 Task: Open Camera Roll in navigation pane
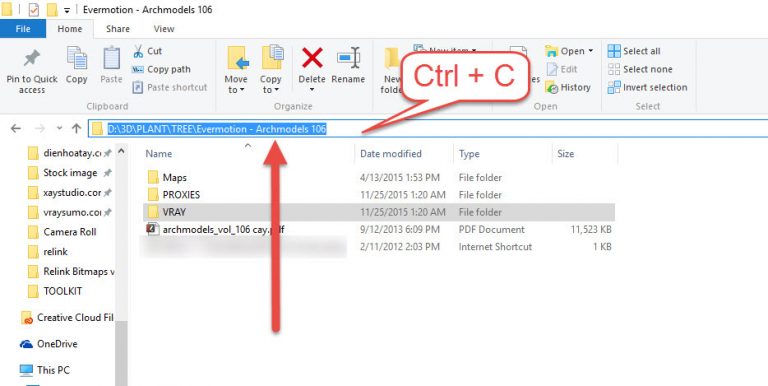point(62,232)
